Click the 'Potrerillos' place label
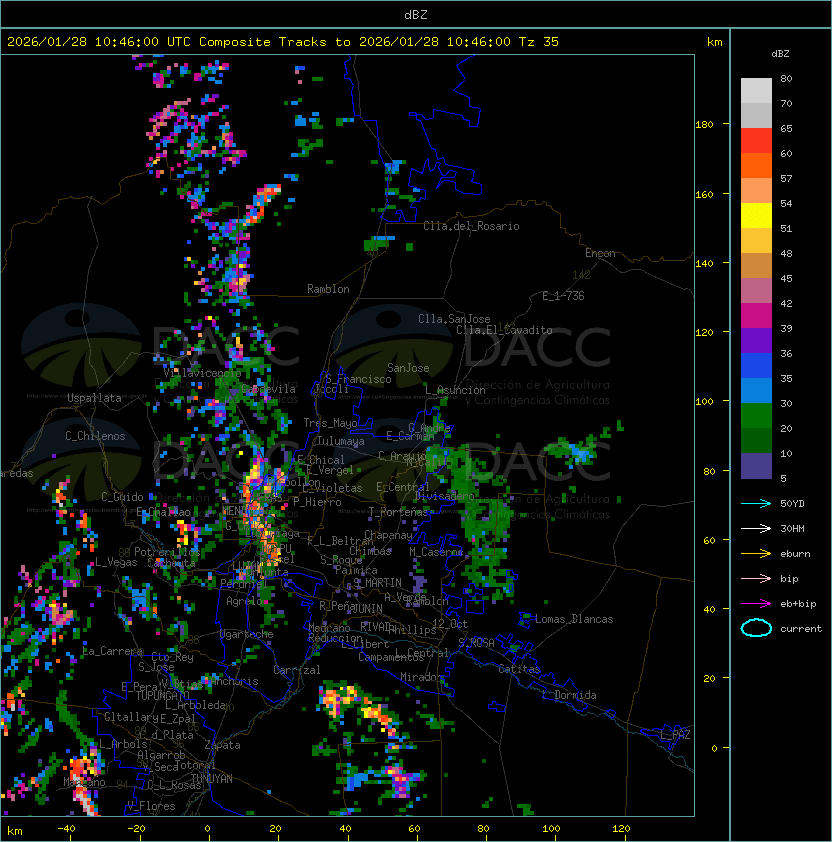Screen dimensions: 832x842 pyautogui.click(x=167, y=552)
